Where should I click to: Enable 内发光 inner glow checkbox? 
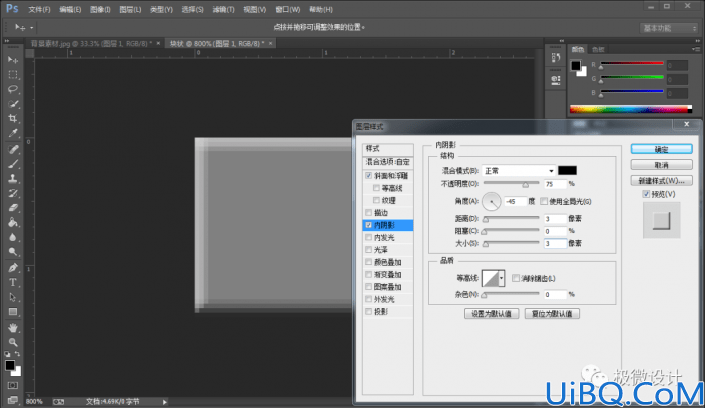369,237
